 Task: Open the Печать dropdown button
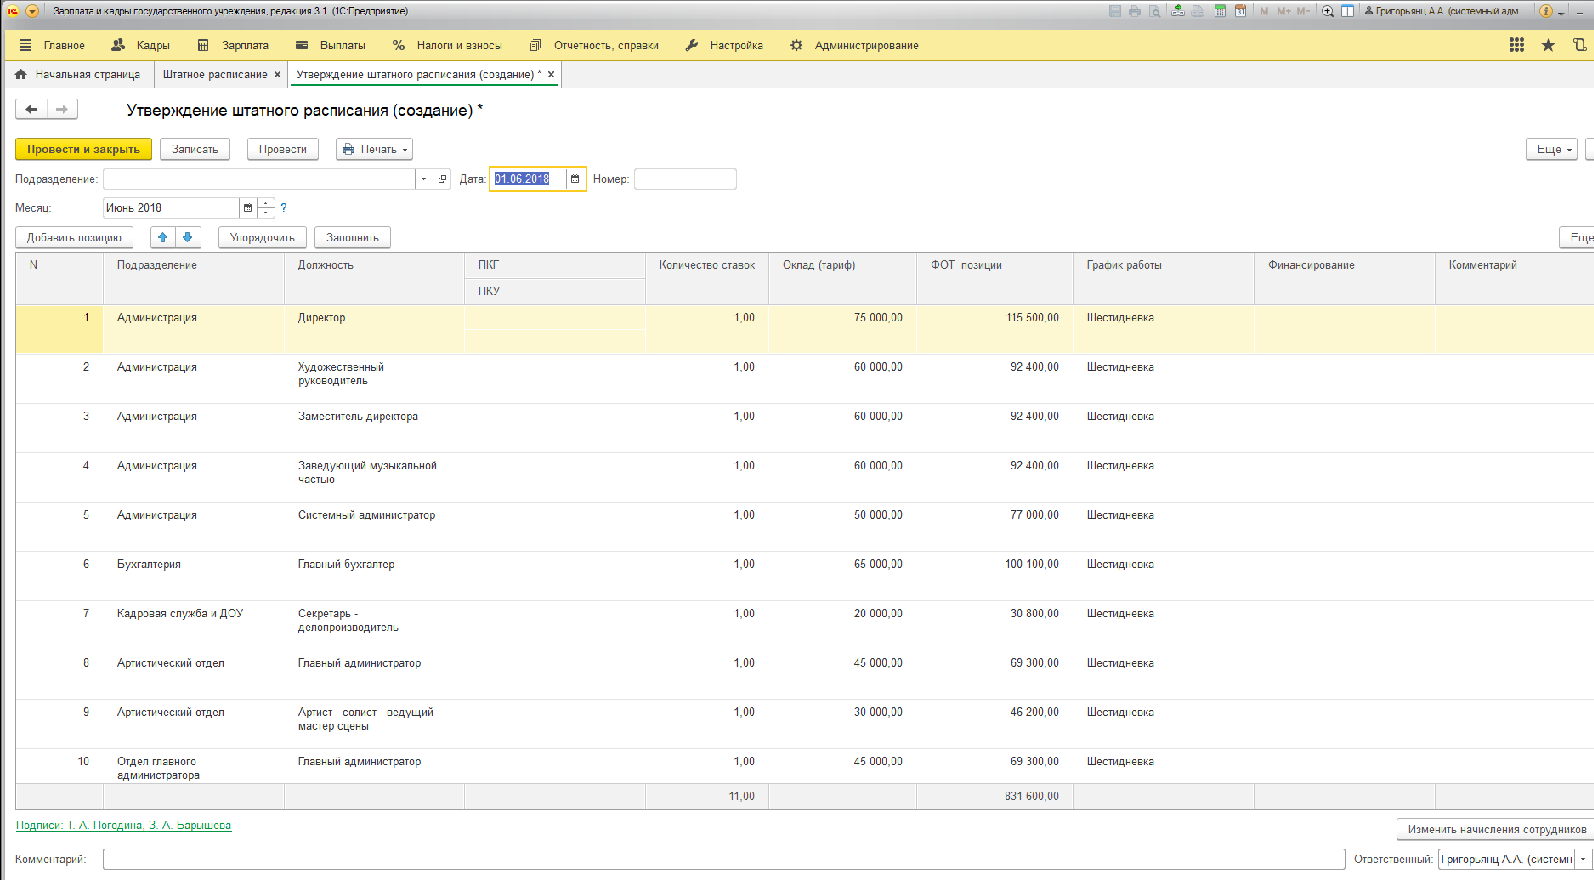click(x=374, y=149)
